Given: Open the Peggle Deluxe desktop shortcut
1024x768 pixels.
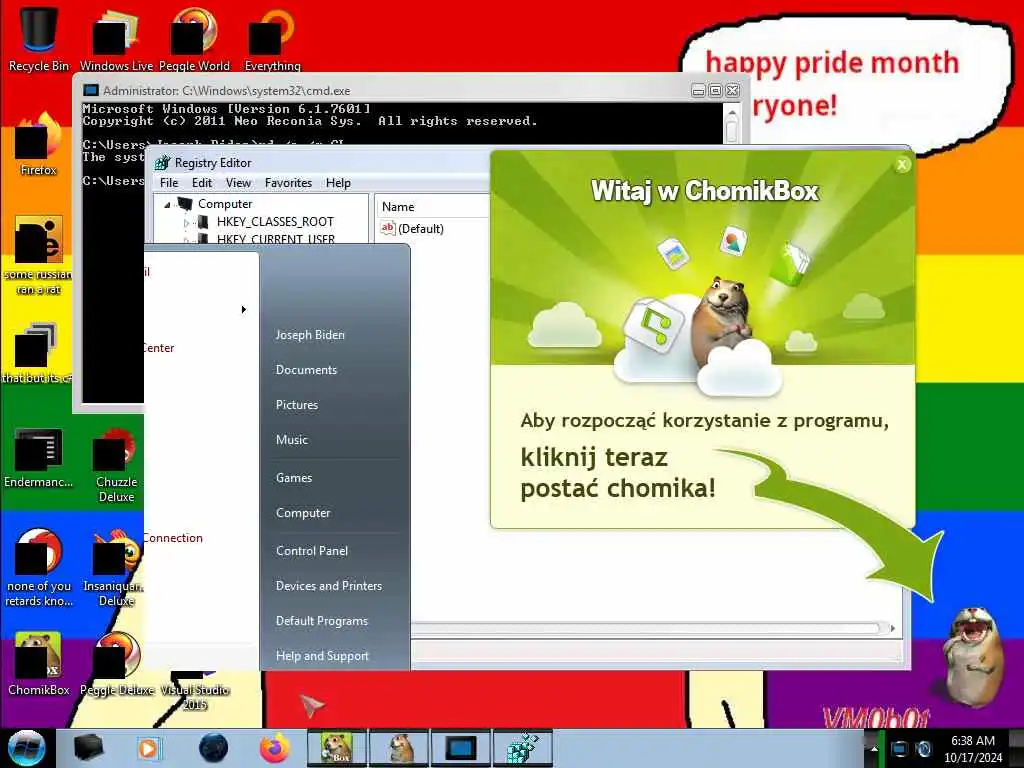Looking at the screenshot, I should (116, 664).
